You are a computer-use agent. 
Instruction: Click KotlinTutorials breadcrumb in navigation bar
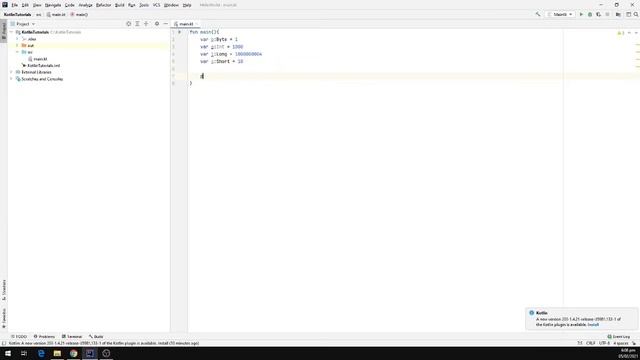coord(18,14)
